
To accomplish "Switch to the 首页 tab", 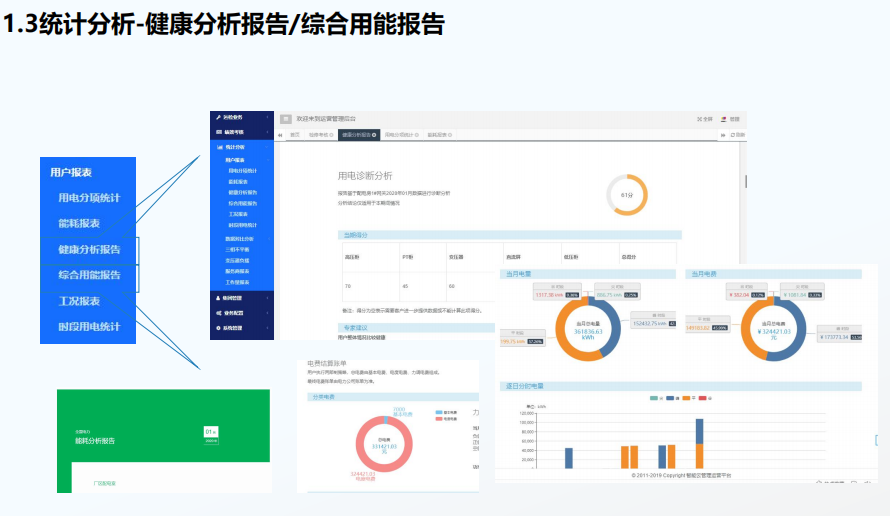I will click(295, 134).
